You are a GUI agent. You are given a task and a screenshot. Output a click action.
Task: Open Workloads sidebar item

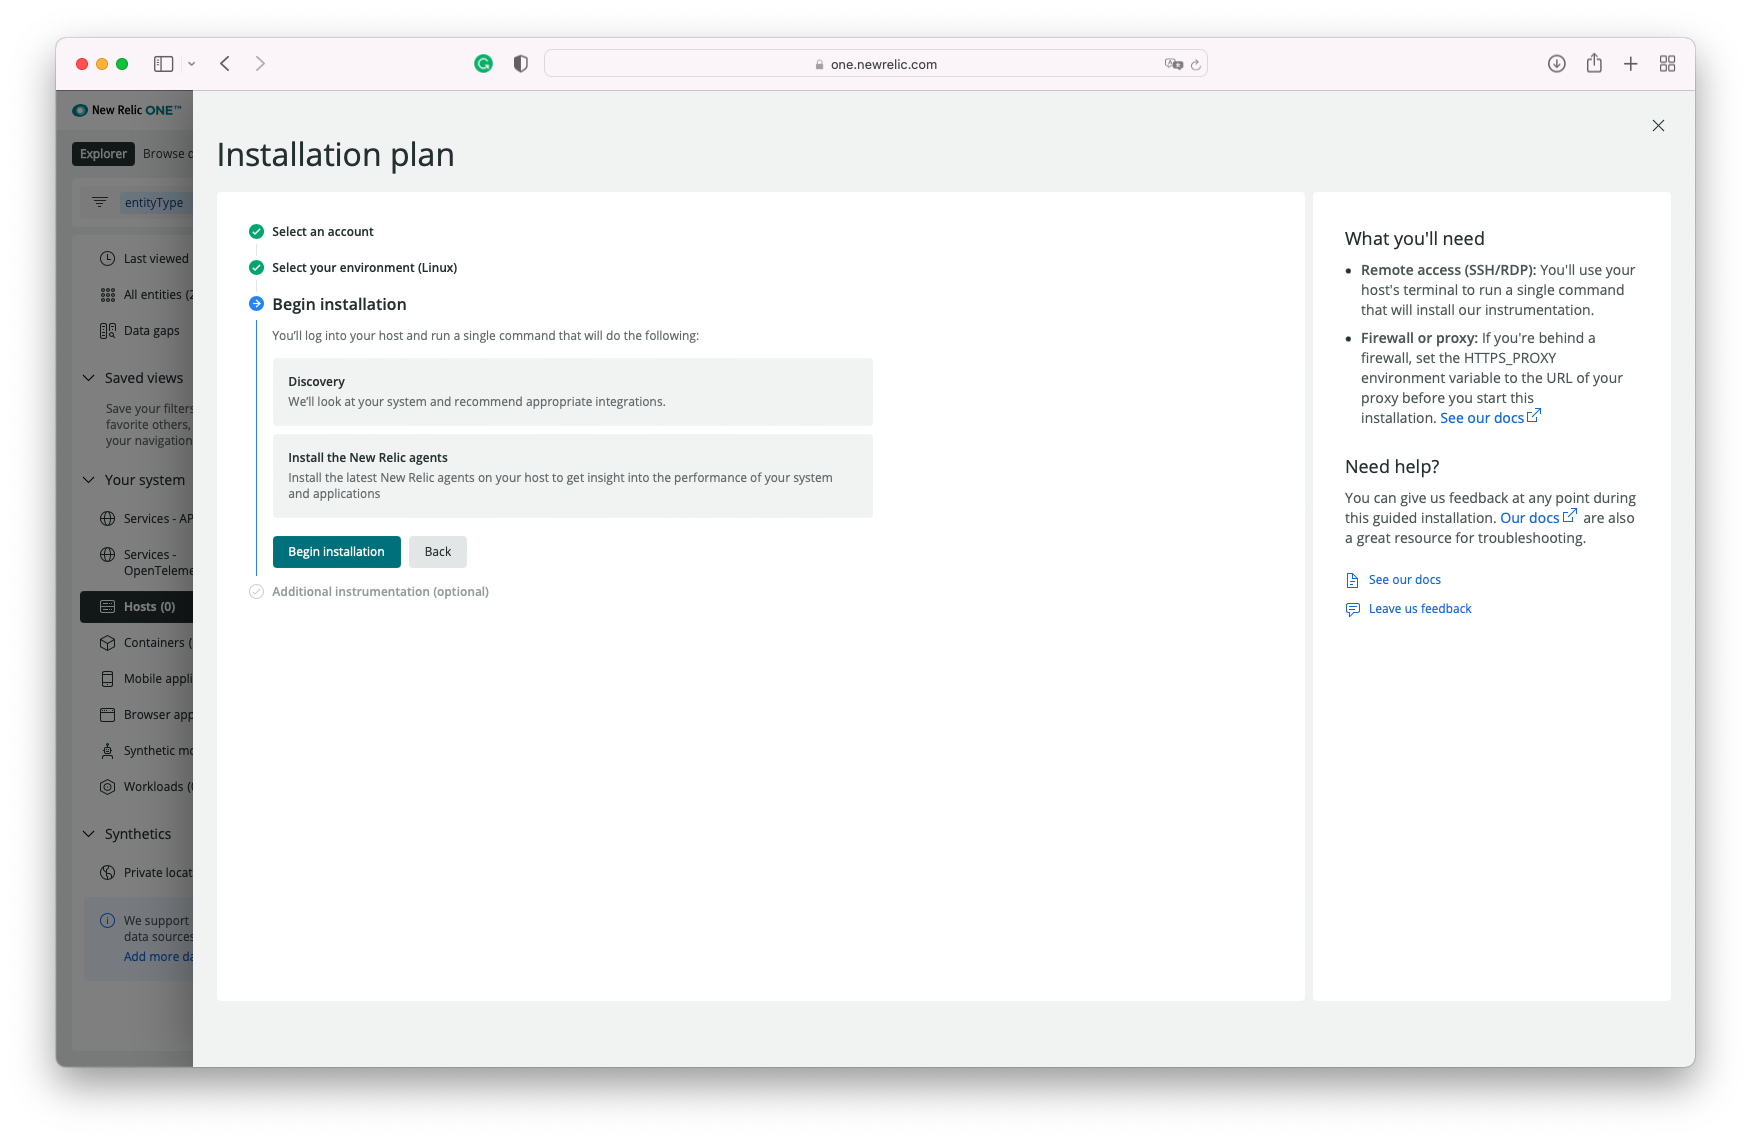146,787
